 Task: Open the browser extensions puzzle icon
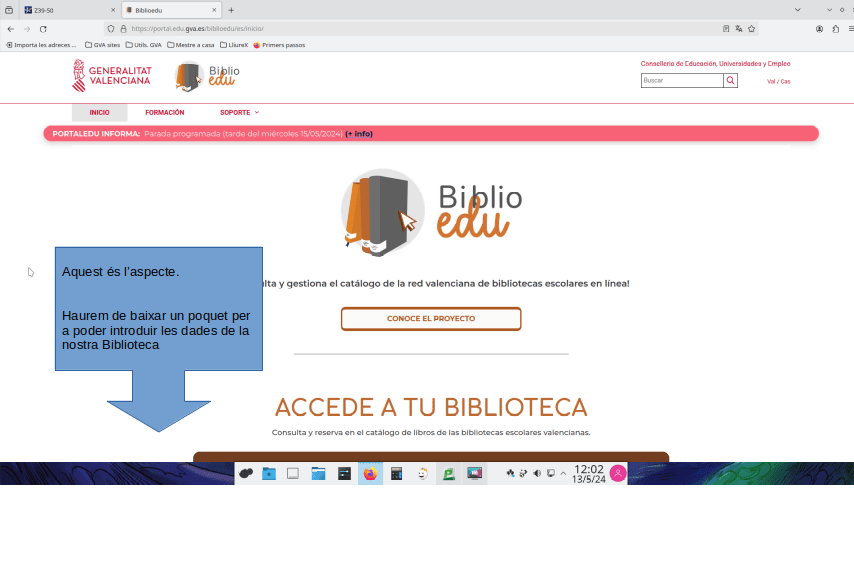(835, 29)
